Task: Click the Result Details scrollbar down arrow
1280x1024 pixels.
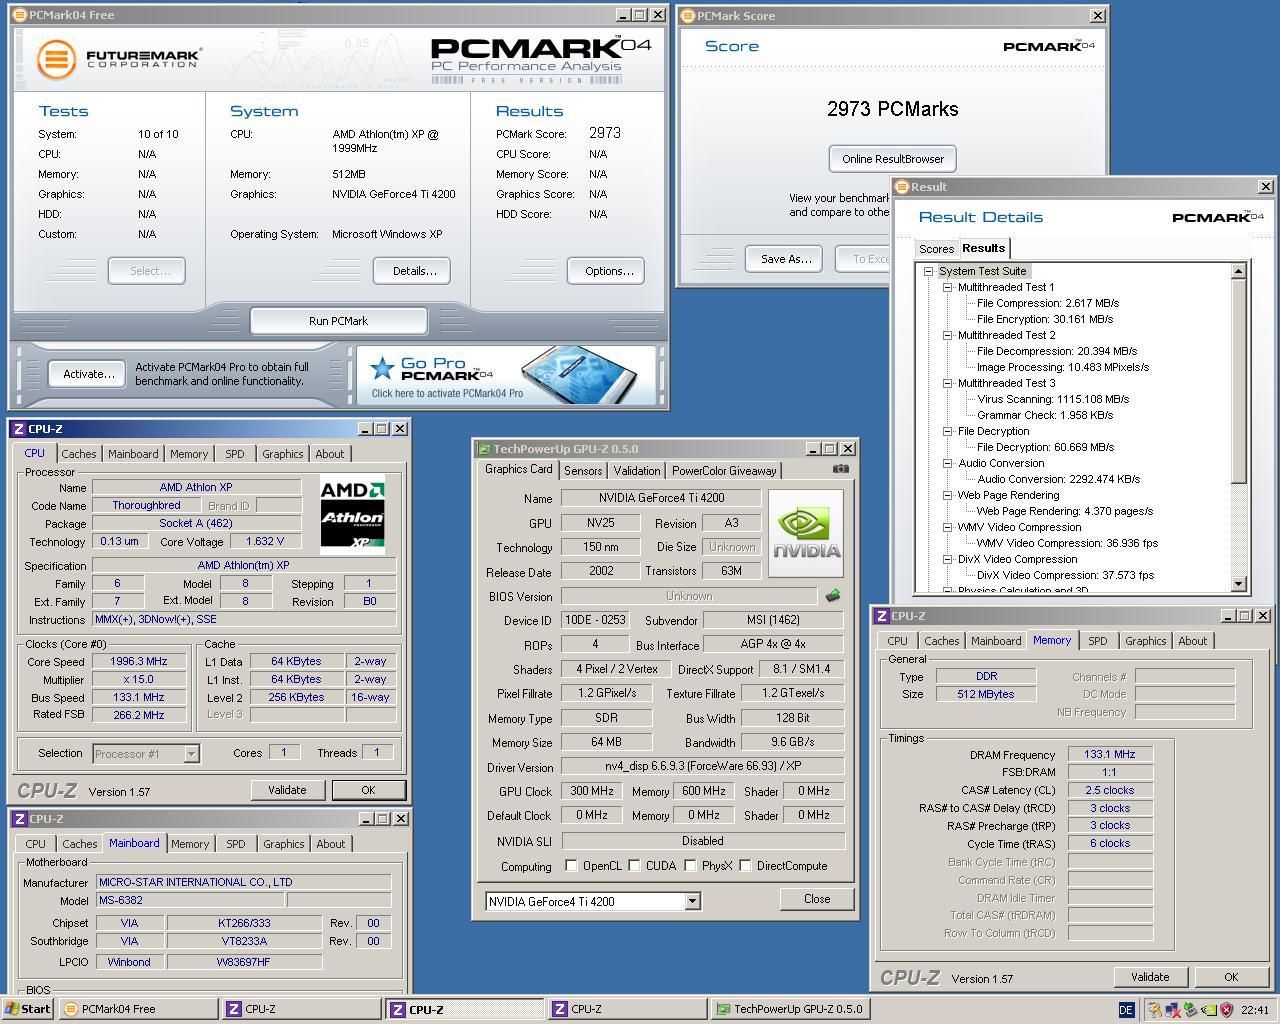Action: (1239, 584)
